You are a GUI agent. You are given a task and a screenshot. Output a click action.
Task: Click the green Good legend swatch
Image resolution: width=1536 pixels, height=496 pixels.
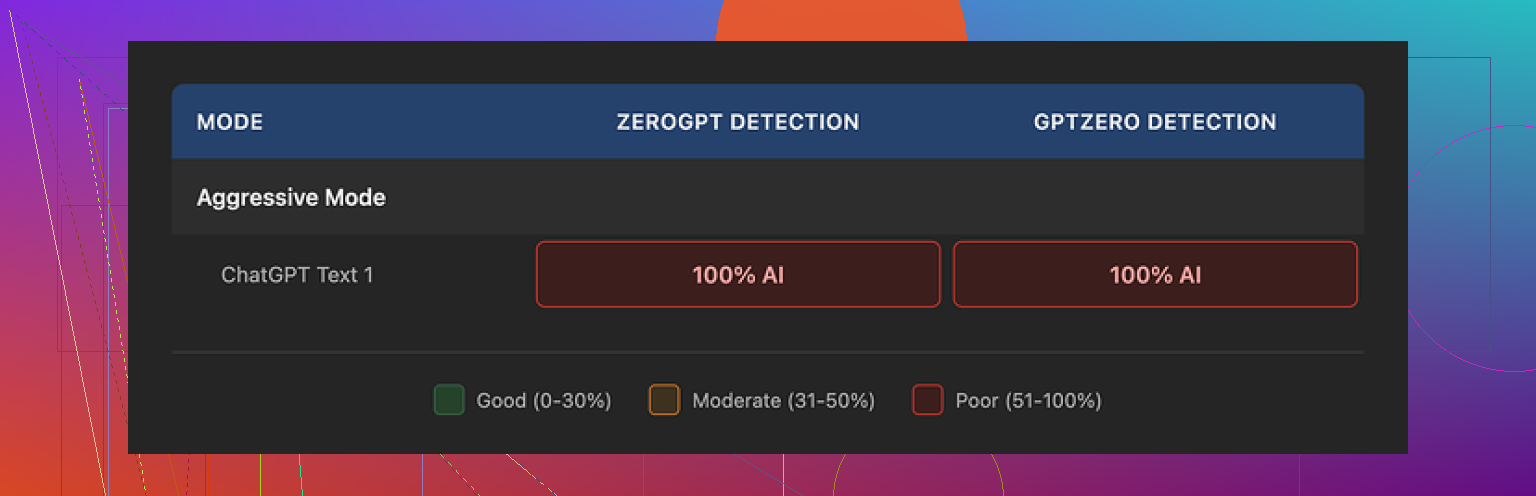(x=449, y=401)
